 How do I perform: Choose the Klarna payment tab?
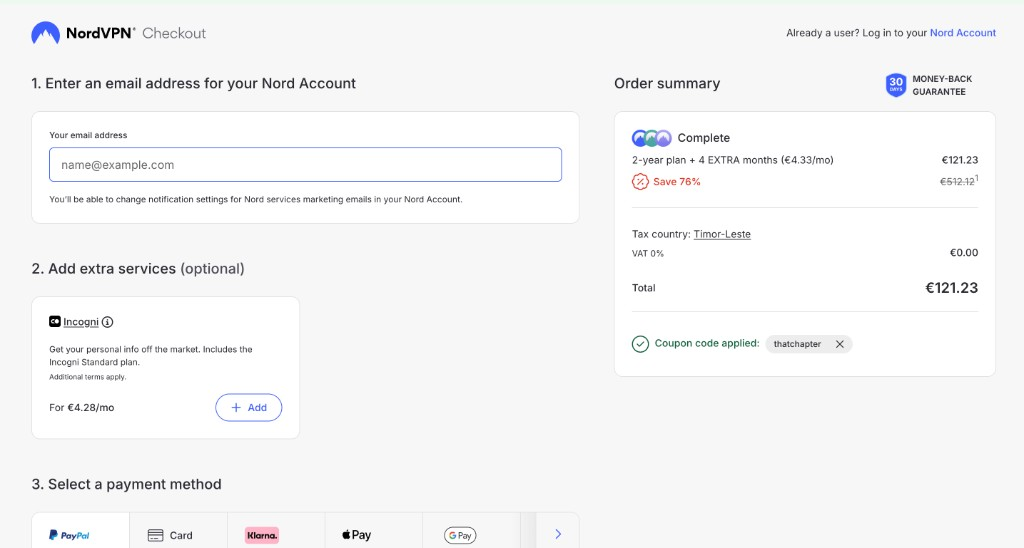276,531
